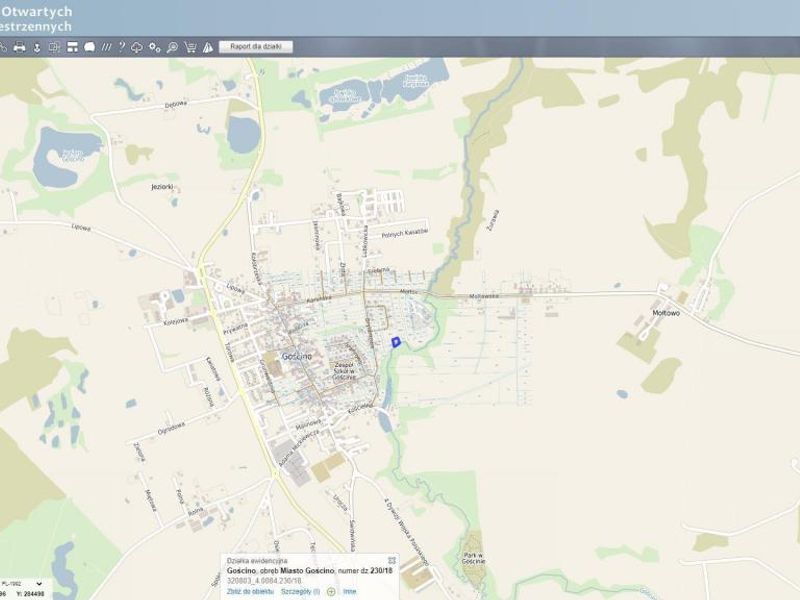
Task: Click the white speech bubble toolbar icon
Action: [89, 47]
